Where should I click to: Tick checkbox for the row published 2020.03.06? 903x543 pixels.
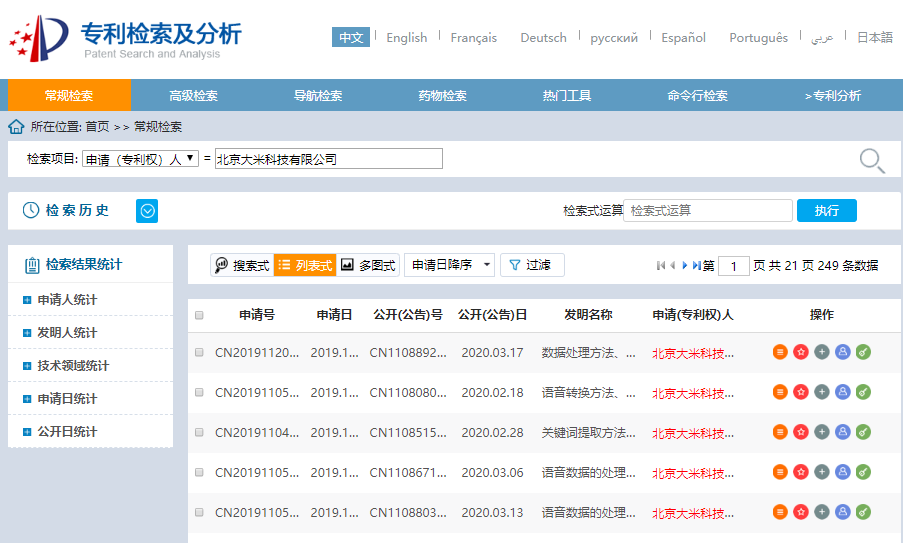click(x=199, y=472)
